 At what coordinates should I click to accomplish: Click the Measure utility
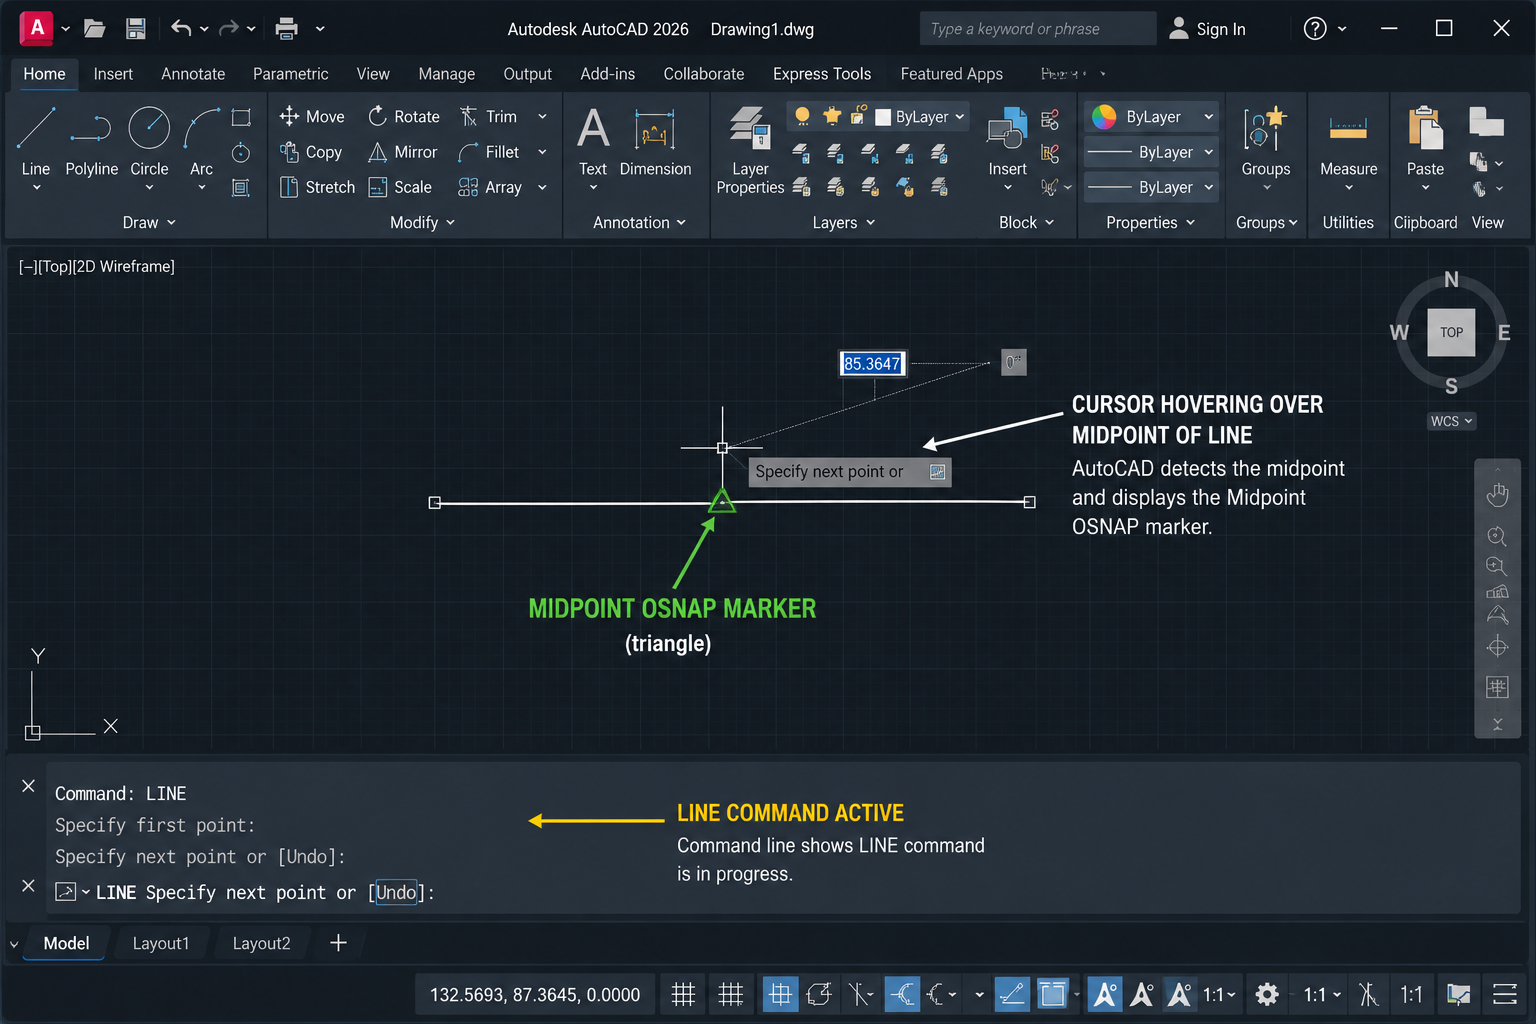[x=1348, y=141]
